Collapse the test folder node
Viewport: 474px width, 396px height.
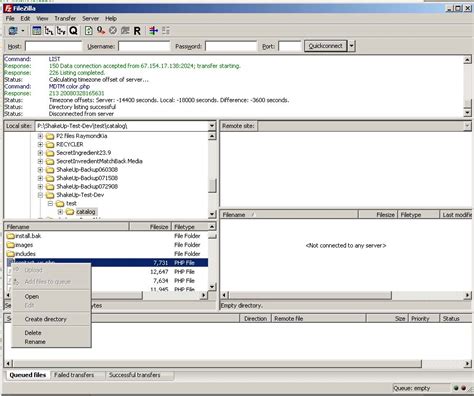pos(50,203)
